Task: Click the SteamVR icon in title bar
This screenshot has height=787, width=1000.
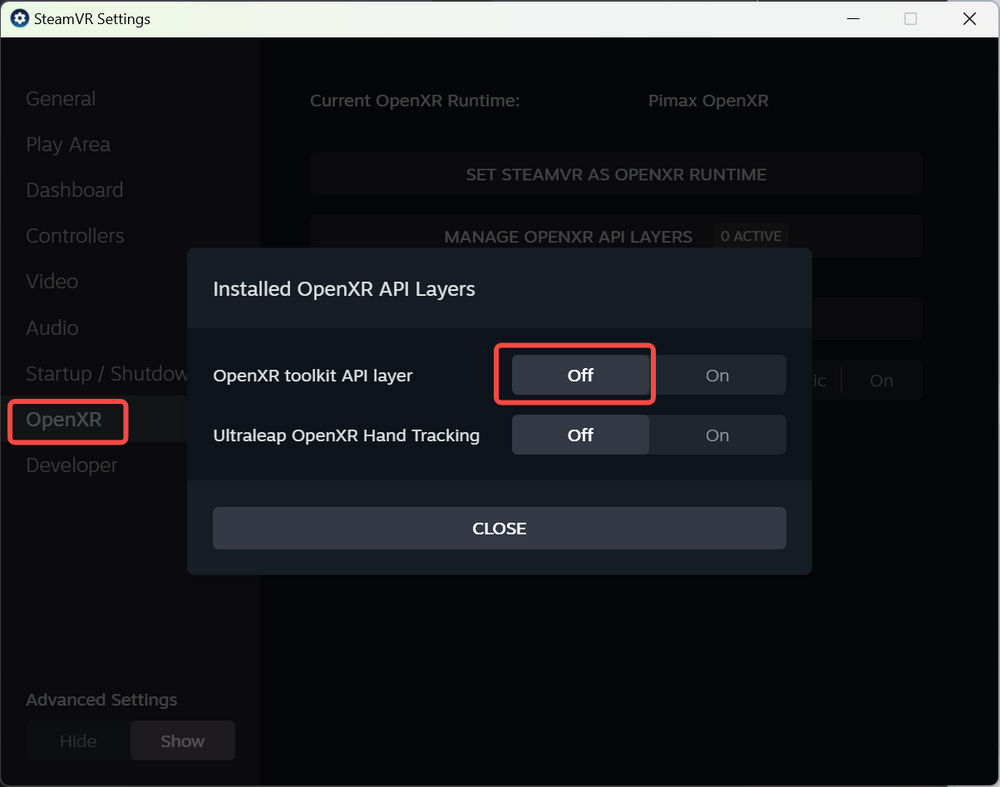Action: (20, 18)
